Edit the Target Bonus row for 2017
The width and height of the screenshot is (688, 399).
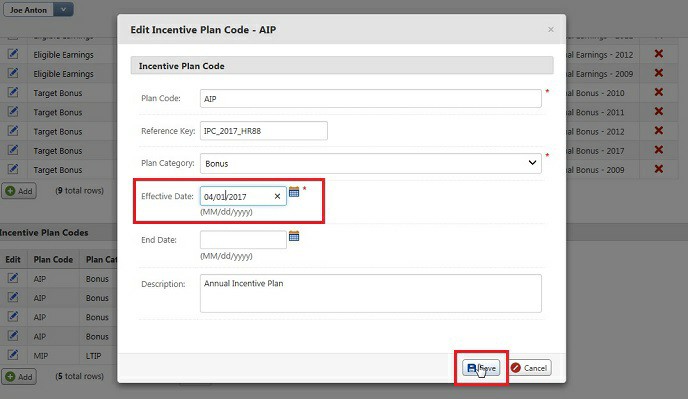tap(13, 150)
